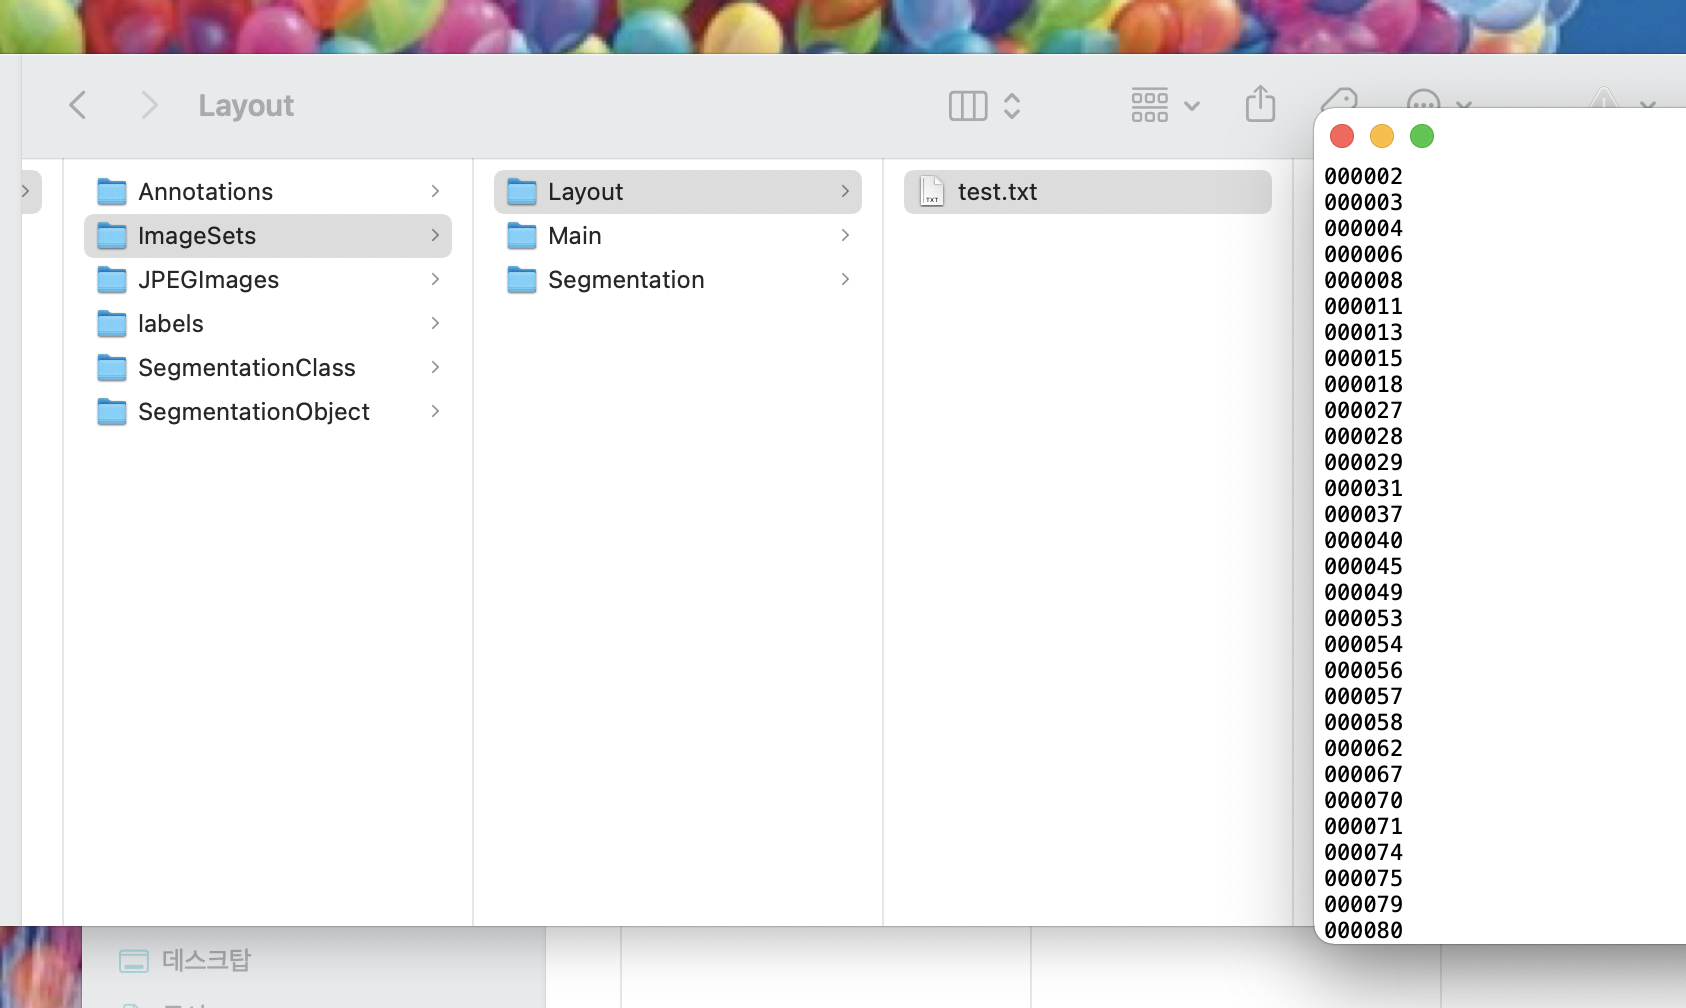The height and width of the screenshot is (1008, 1686).
Task: Click line 000058 in text window
Action: (1363, 722)
